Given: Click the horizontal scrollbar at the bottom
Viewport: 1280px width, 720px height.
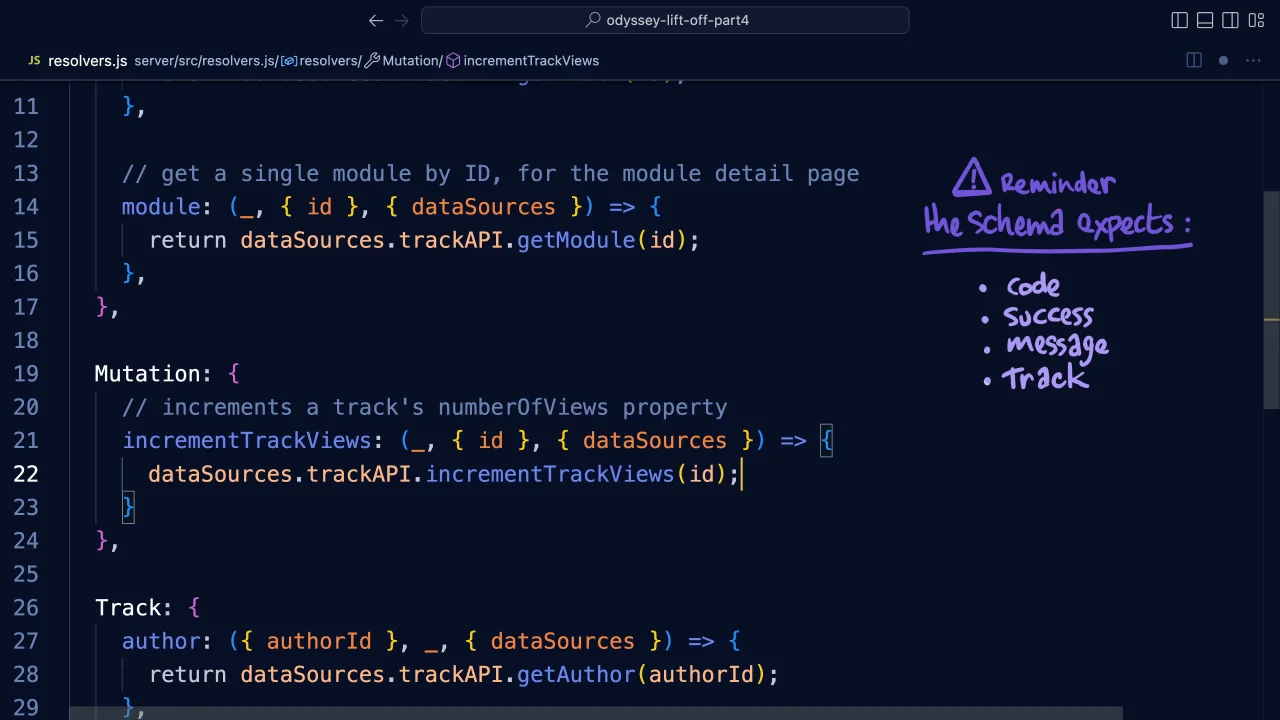Looking at the screenshot, I should point(596,713).
